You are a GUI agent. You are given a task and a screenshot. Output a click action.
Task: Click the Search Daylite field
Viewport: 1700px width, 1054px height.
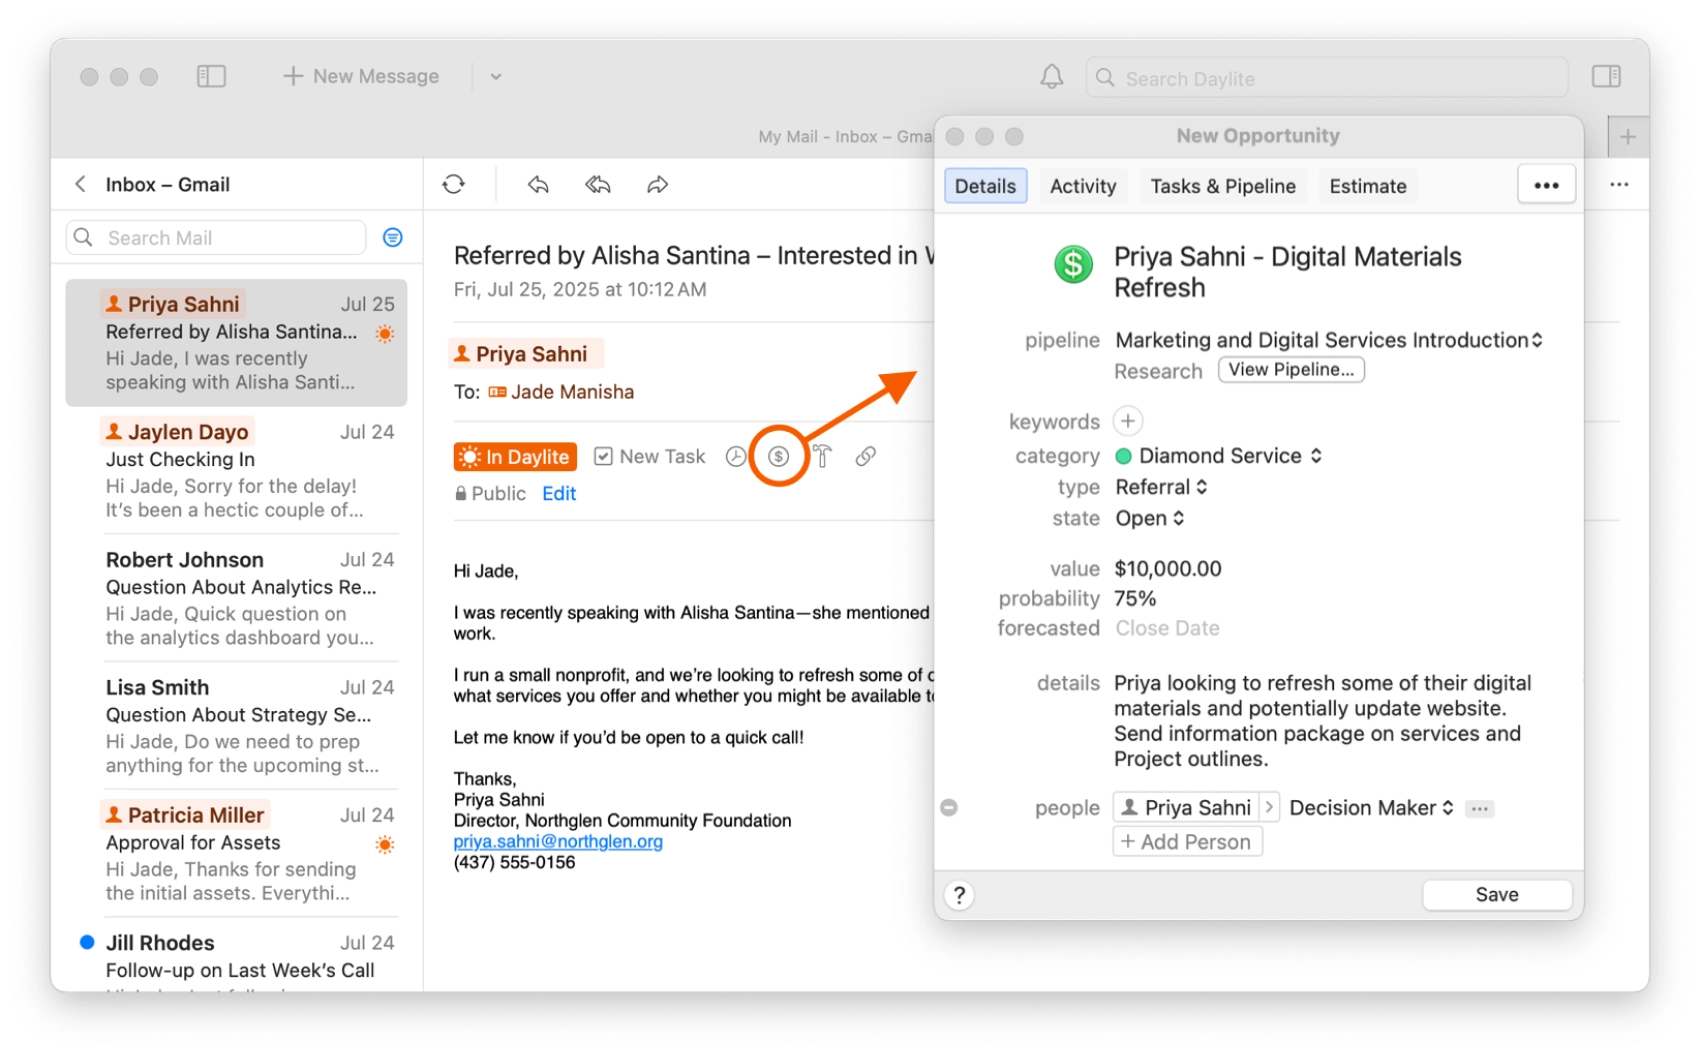tap(1327, 78)
